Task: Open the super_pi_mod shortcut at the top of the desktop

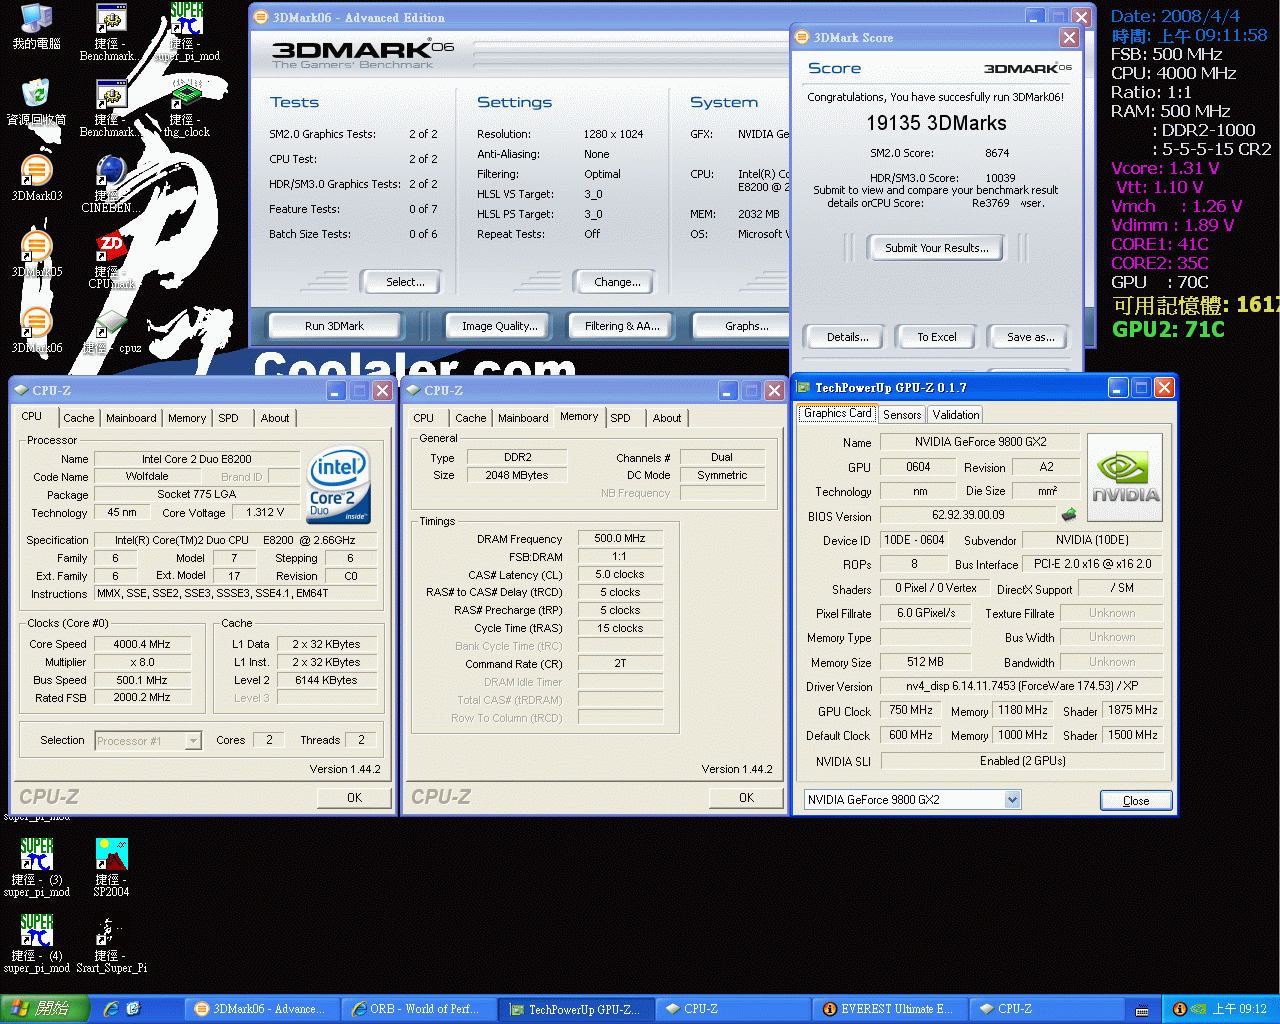Action: [x=186, y=32]
